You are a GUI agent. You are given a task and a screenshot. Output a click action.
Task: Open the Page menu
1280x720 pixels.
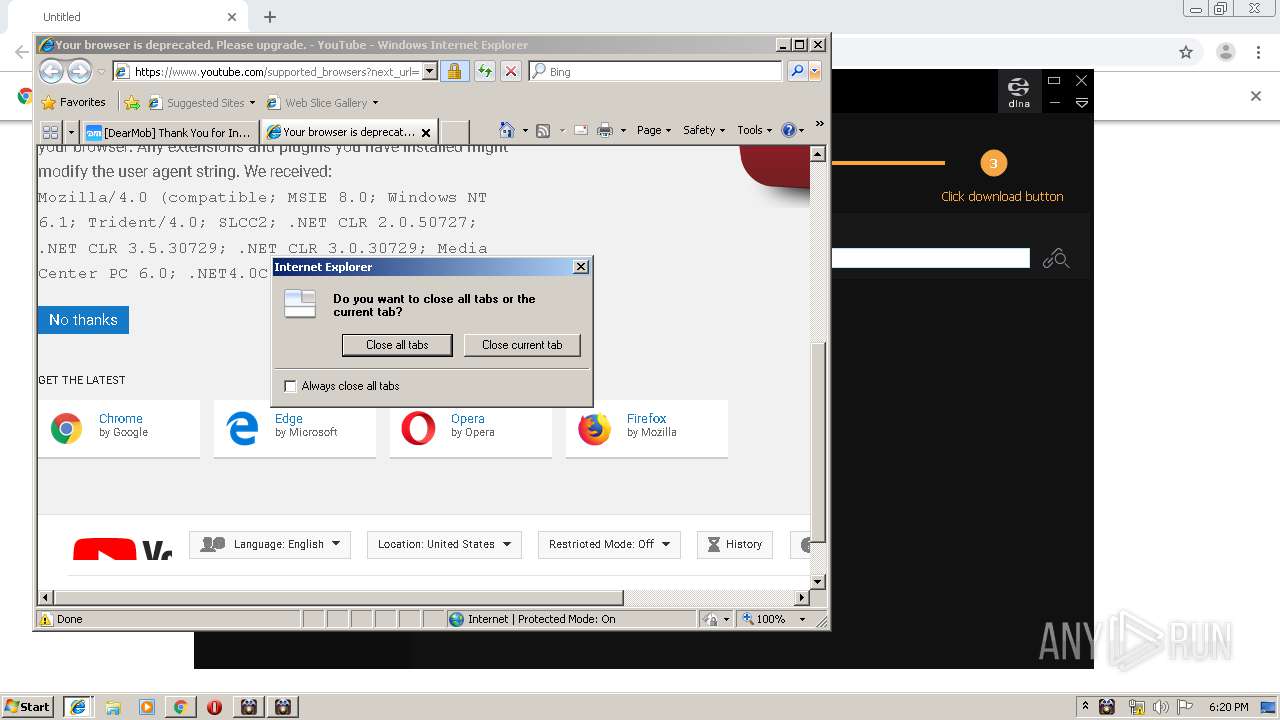point(654,130)
